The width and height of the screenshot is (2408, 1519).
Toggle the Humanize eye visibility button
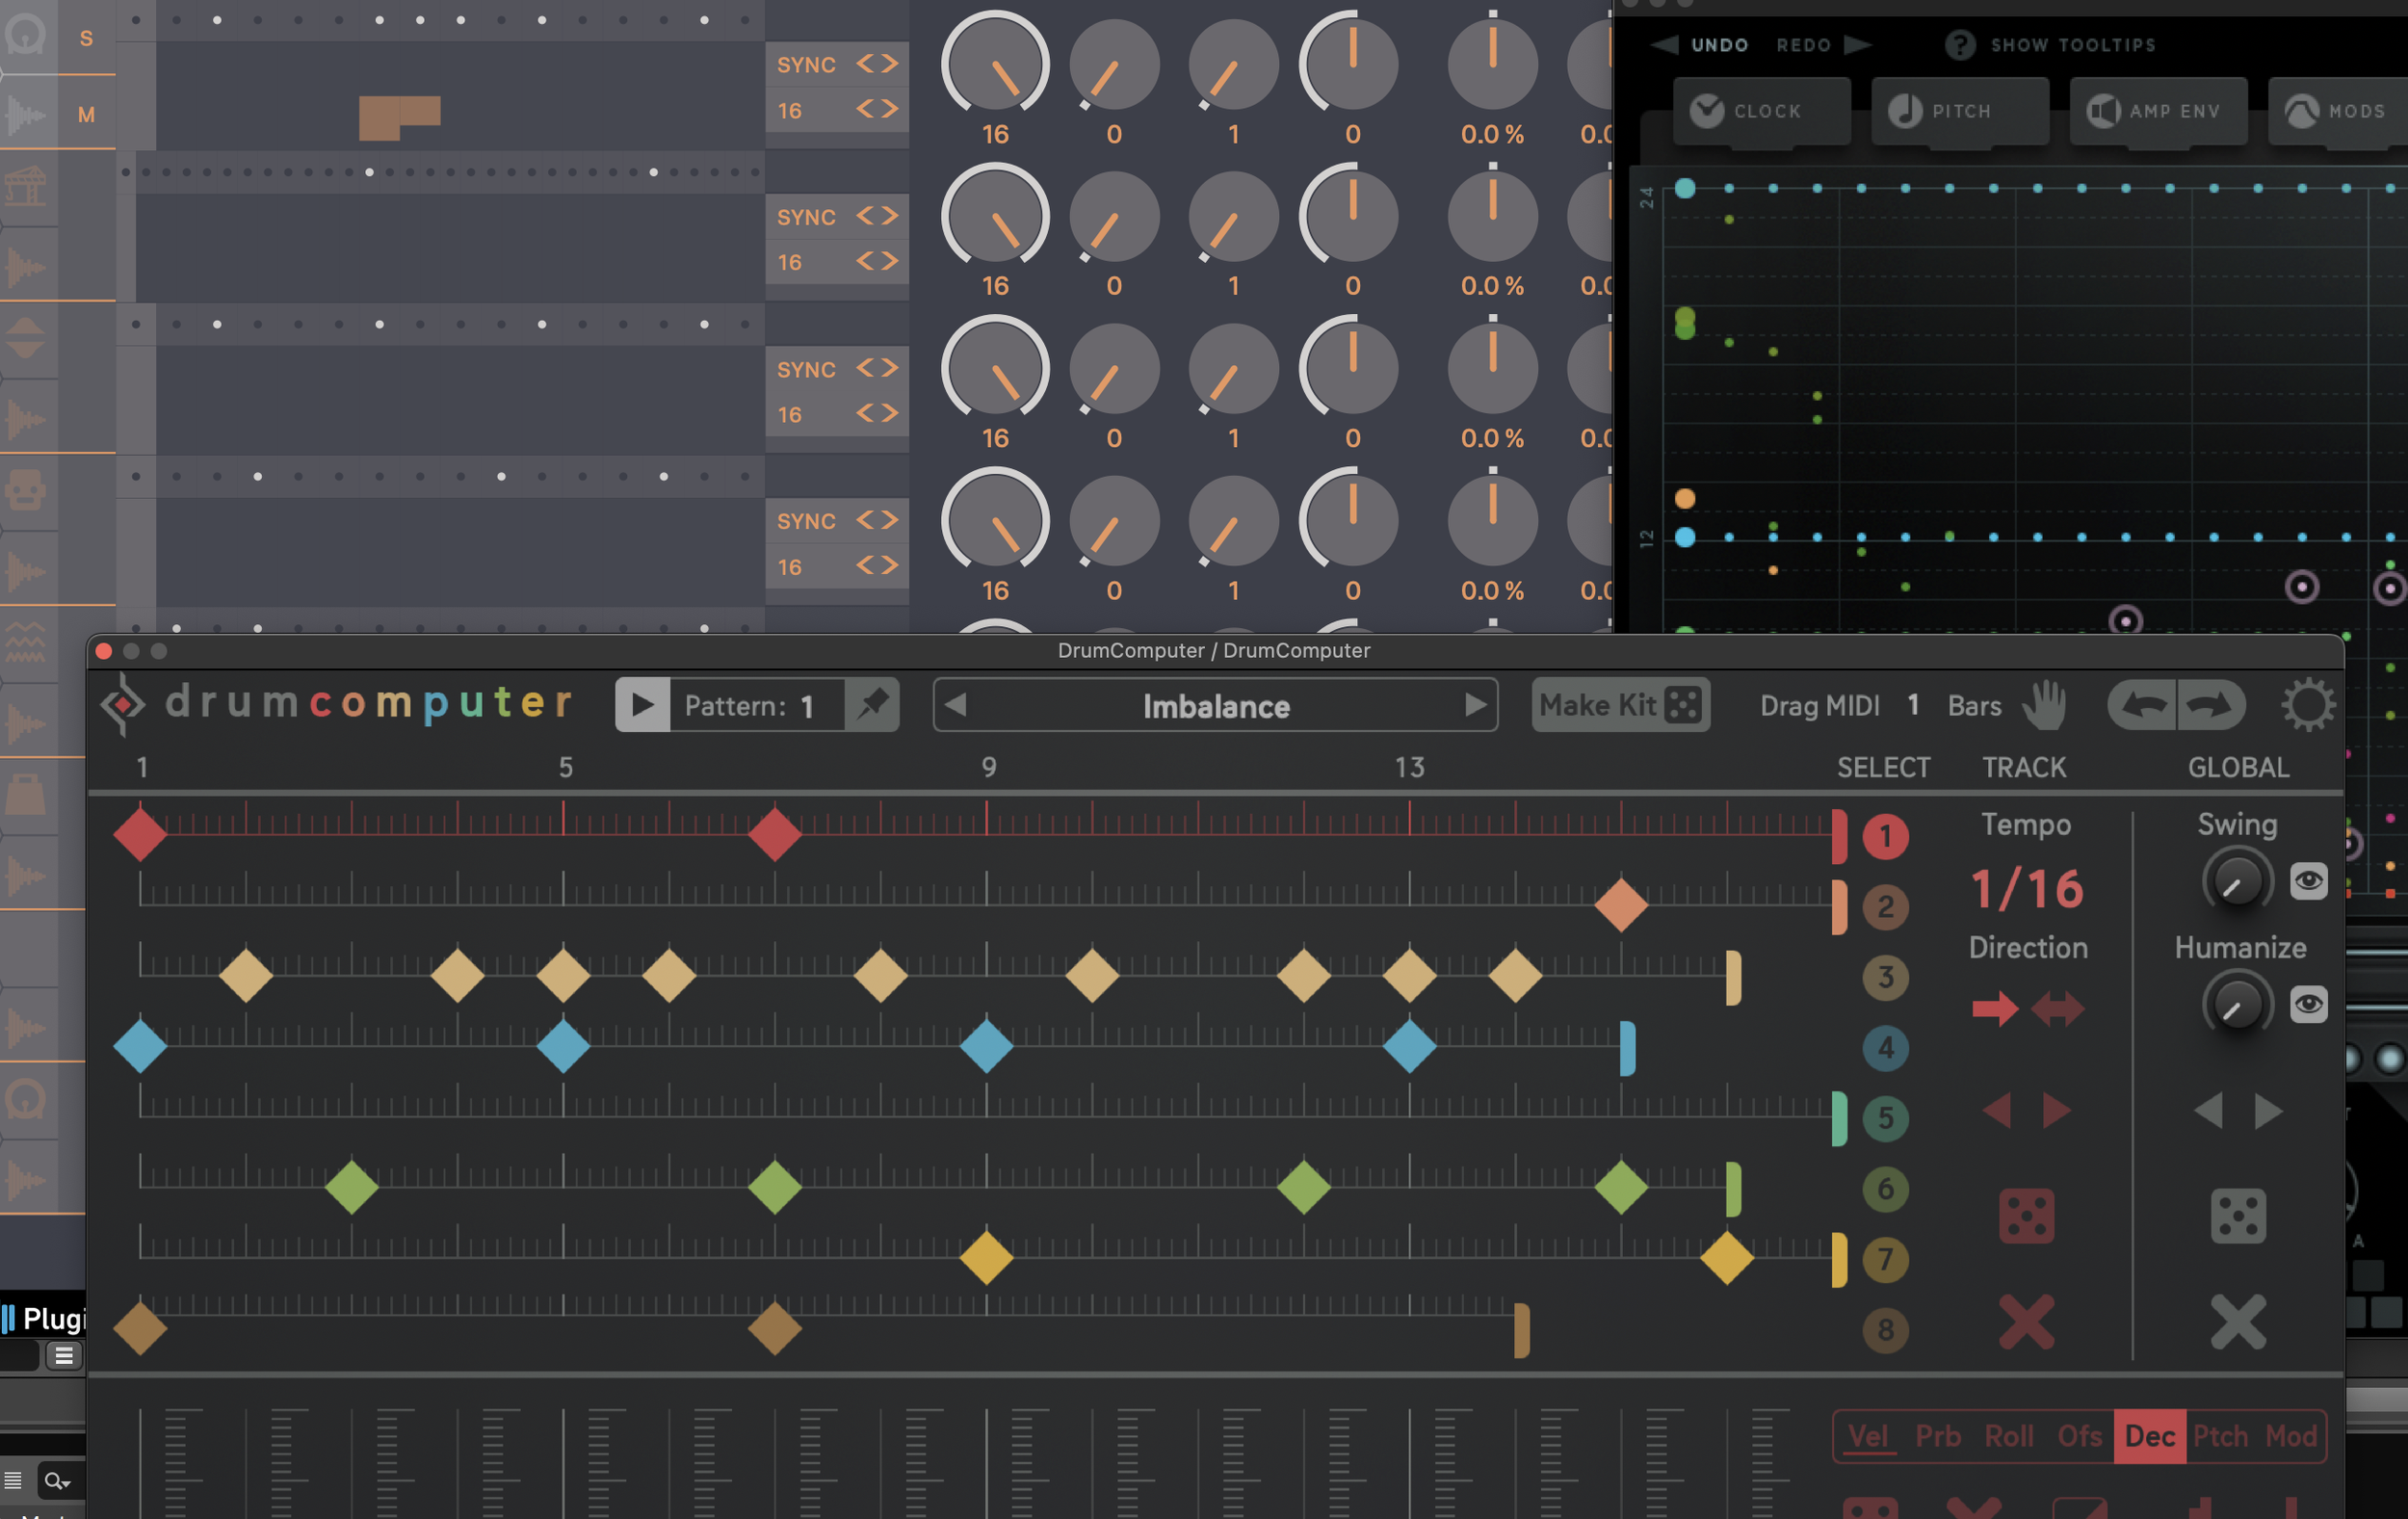pos(2308,1003)
